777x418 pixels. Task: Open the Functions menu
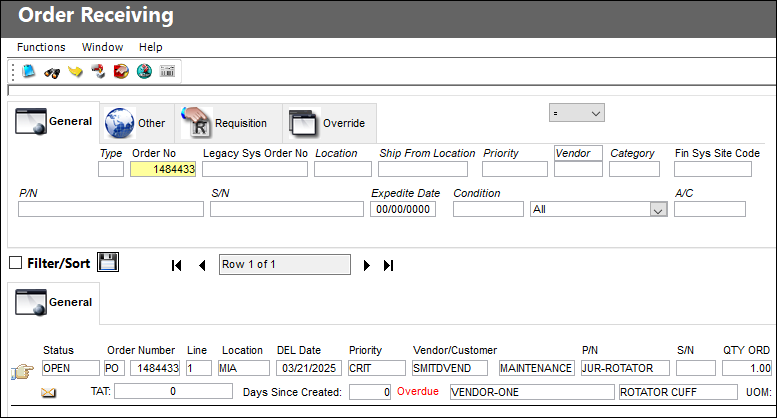41,47
